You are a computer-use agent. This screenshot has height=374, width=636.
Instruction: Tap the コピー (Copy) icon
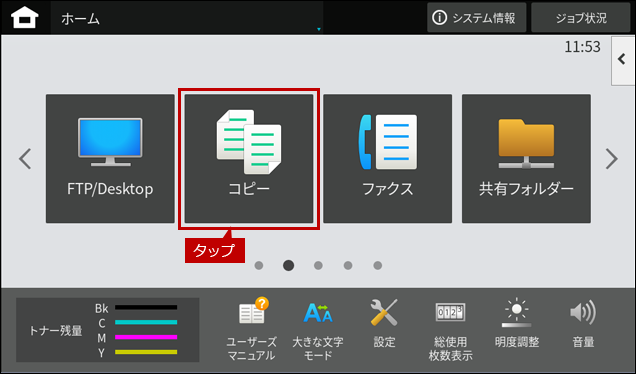[249, 159]
